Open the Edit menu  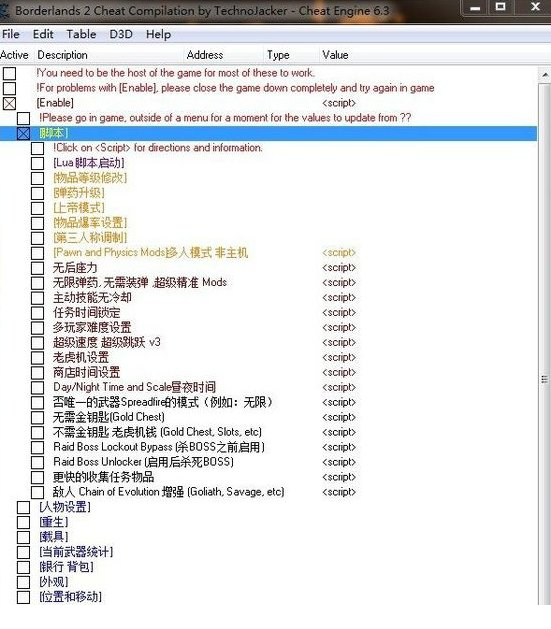point(43,34)
